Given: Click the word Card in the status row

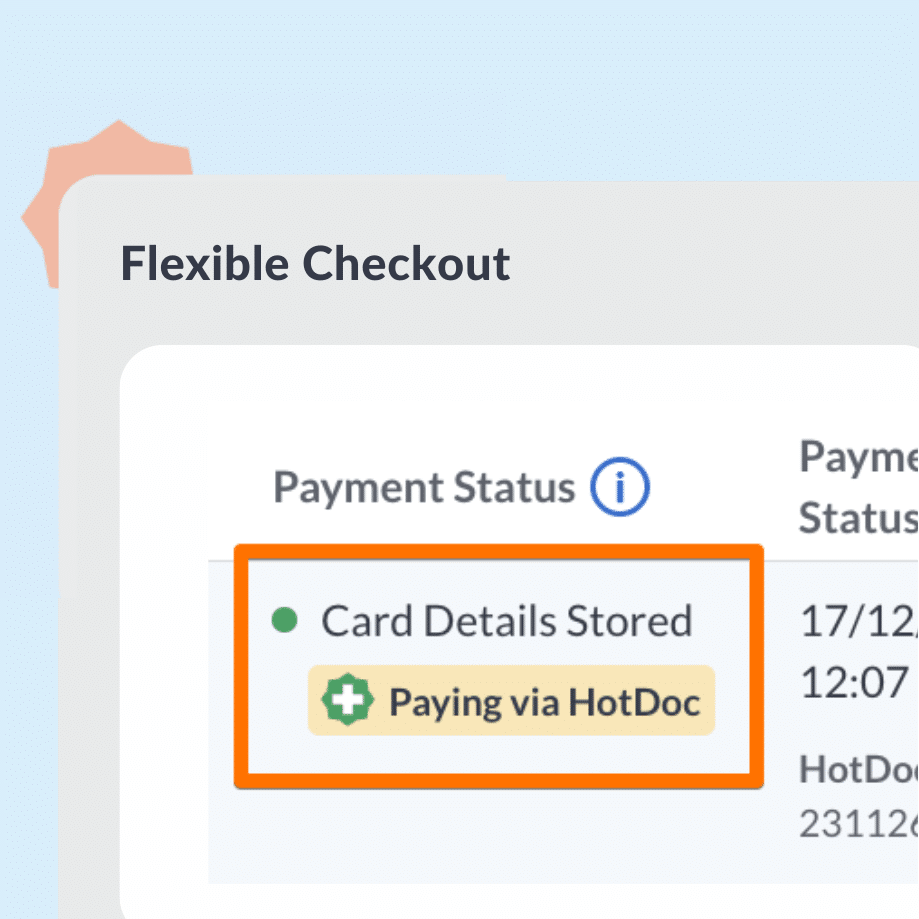Looking at the screenshot, I should pyautogui.click(x=367, y=621).
